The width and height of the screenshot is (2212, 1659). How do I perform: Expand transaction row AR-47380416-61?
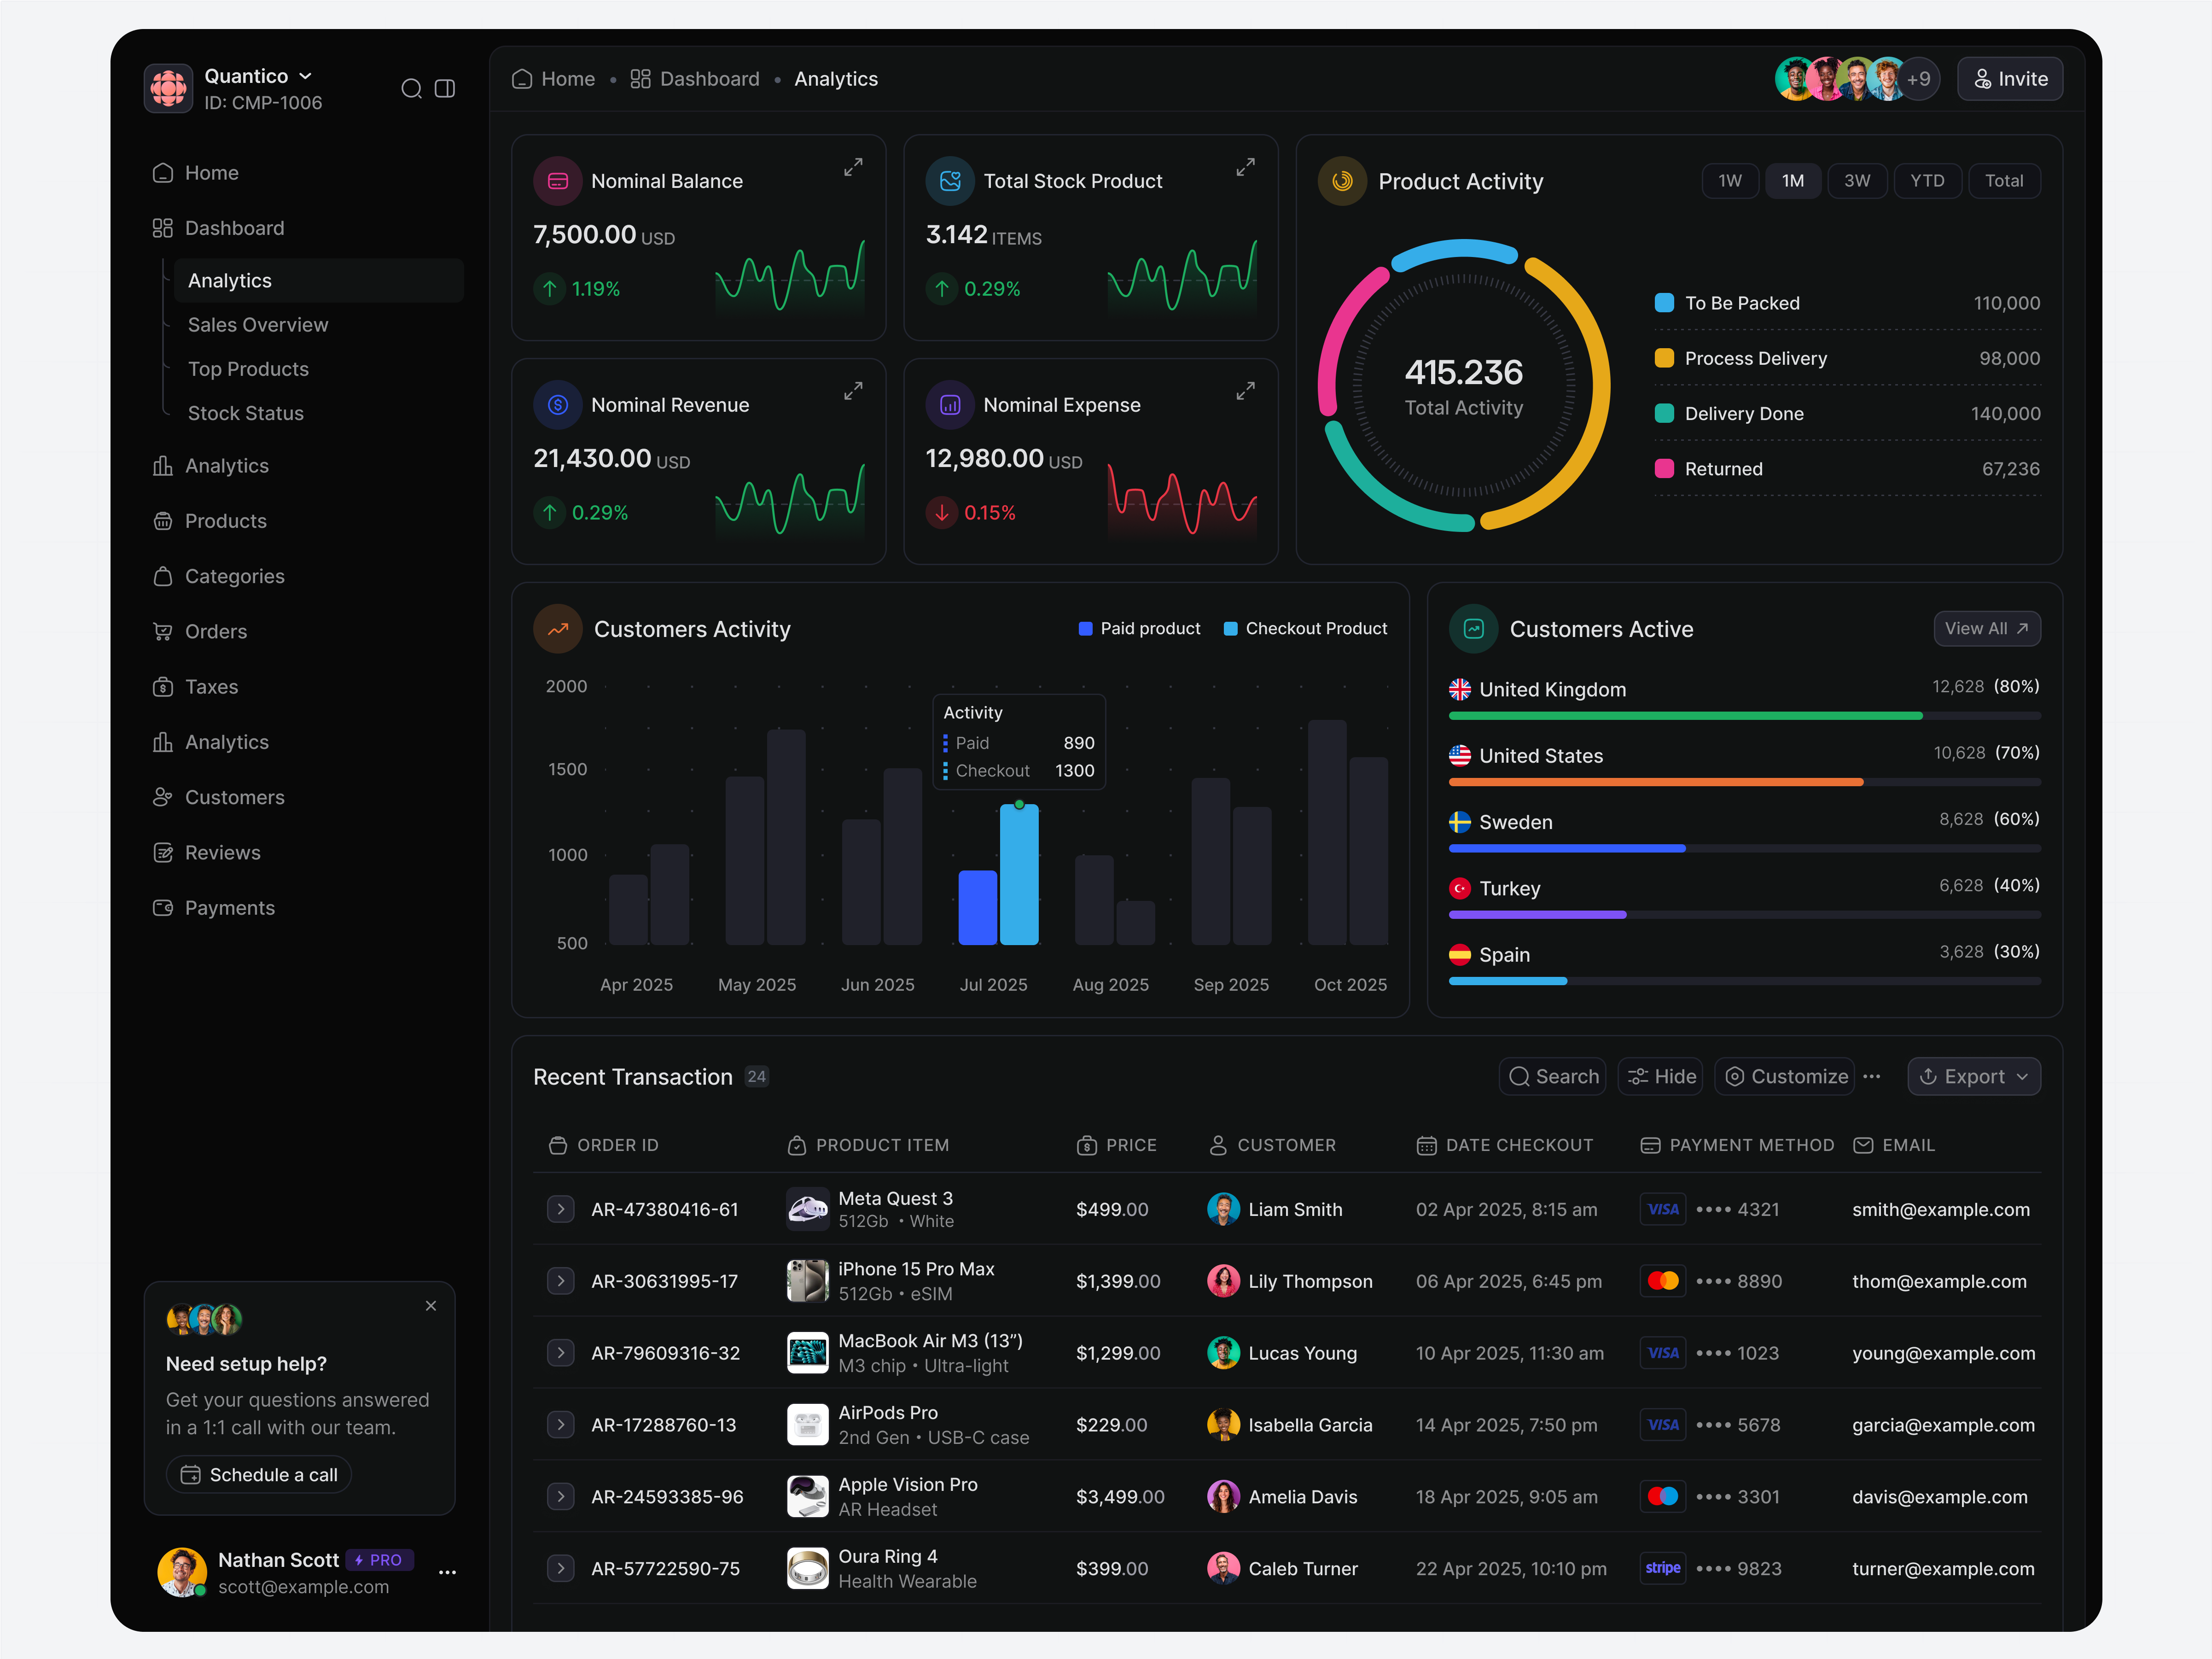pyautogui.click(x=560, y=1209)
